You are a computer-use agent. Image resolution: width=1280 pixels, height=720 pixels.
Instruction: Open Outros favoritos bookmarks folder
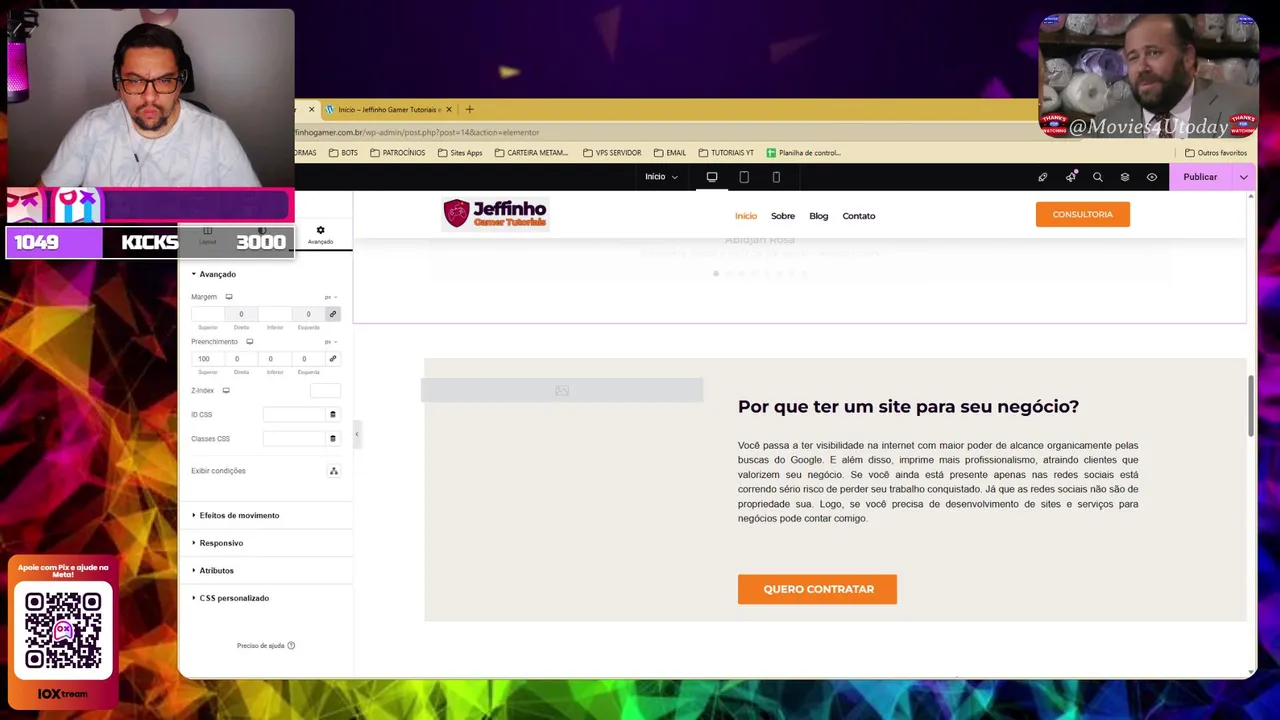pyautogui.click(x=1216, y=153)
